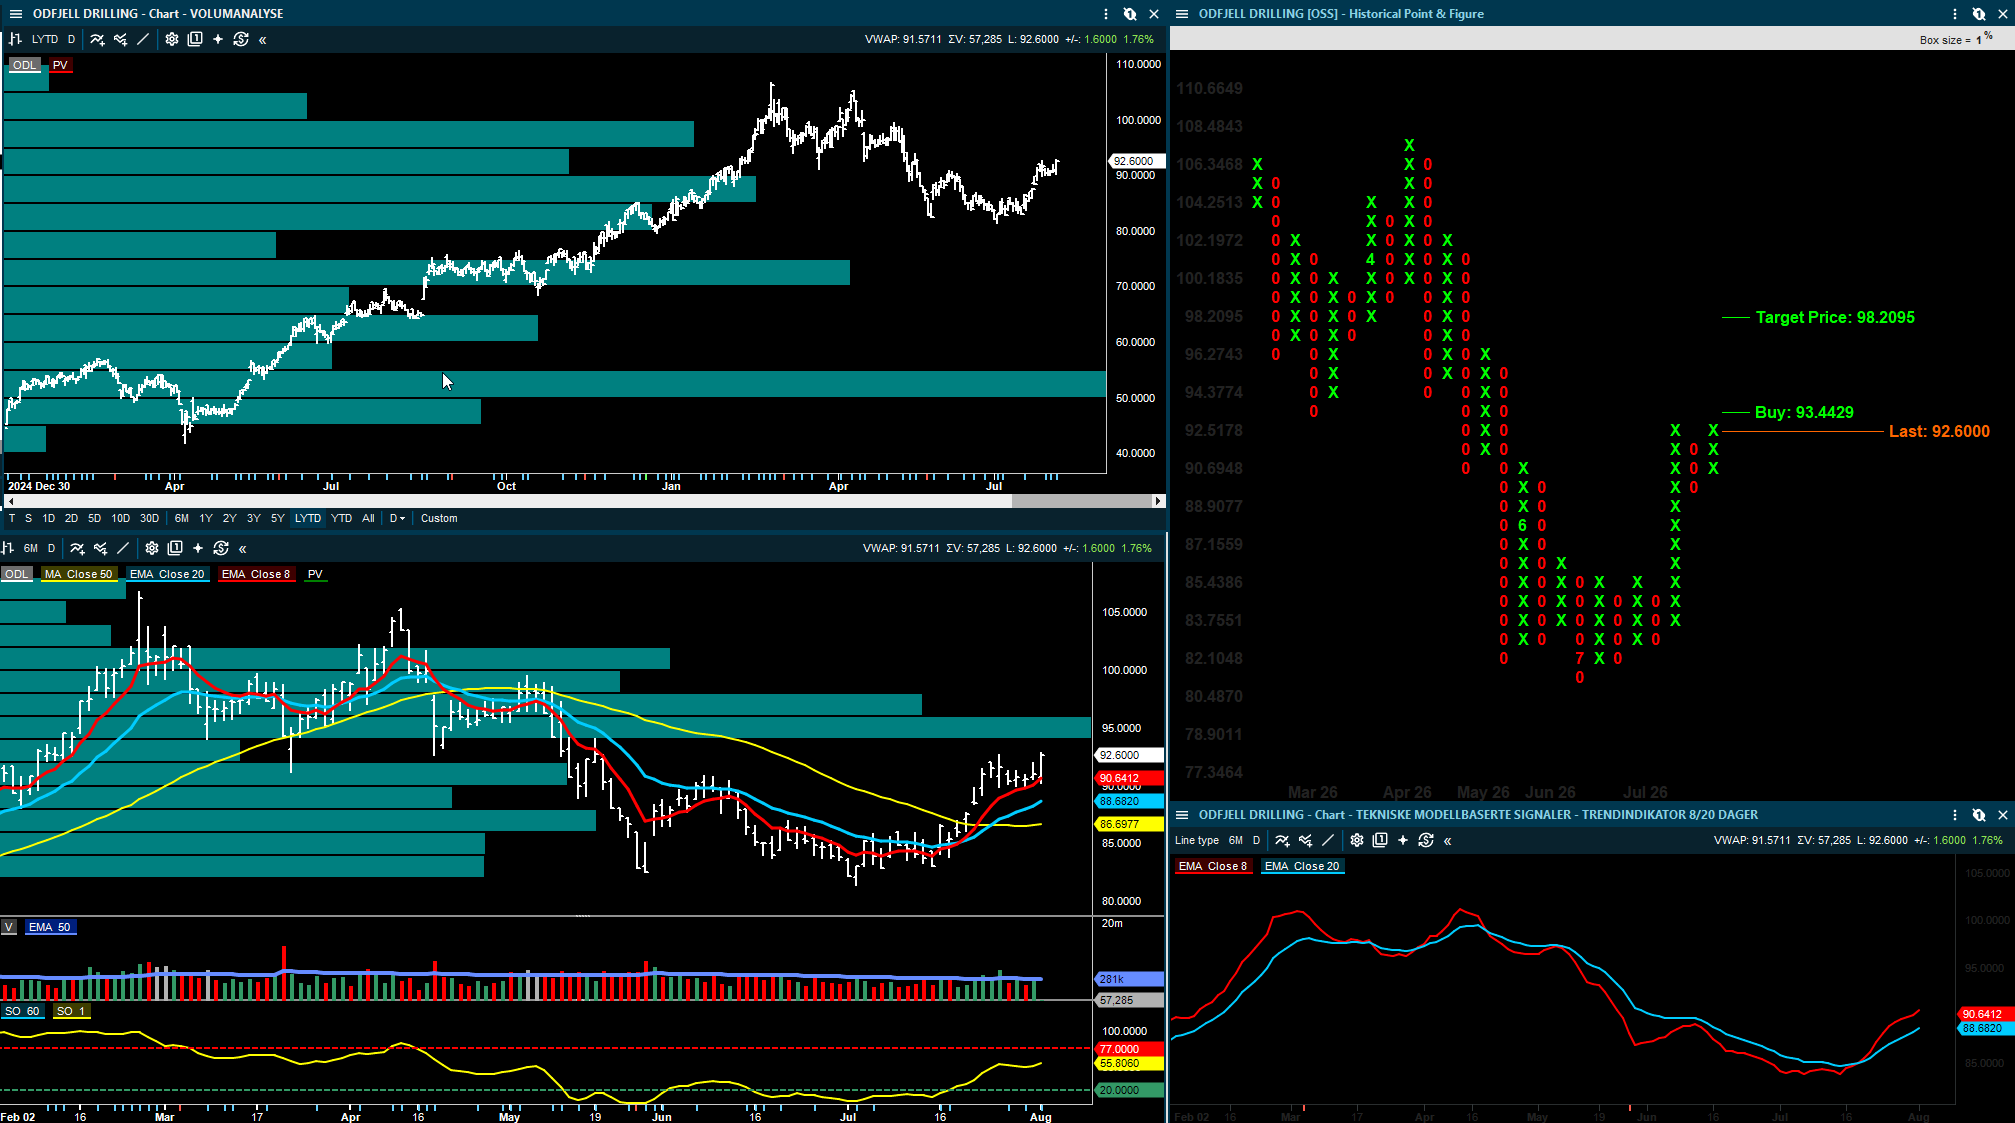Open the LYTD period dropdown in VOLUMANALYSE toolbar
This screenshot has height=1123, width=2015.
[x=45, y=40]
